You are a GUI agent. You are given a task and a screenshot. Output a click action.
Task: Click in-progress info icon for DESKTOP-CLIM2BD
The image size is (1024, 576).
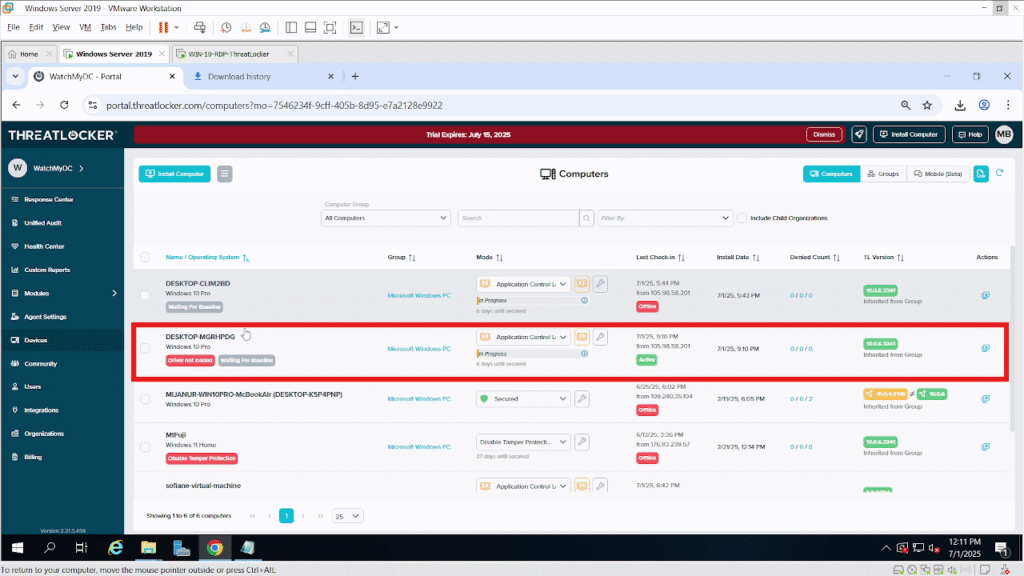tap(584, 300)
